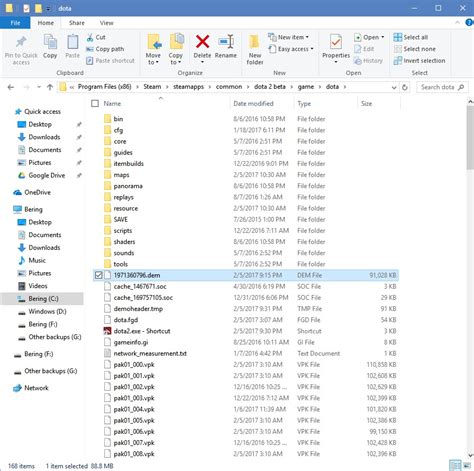Open the Easy access dropdown
Image resolution: width=474 pixels, height=471 pixels.
coord(291,49)
